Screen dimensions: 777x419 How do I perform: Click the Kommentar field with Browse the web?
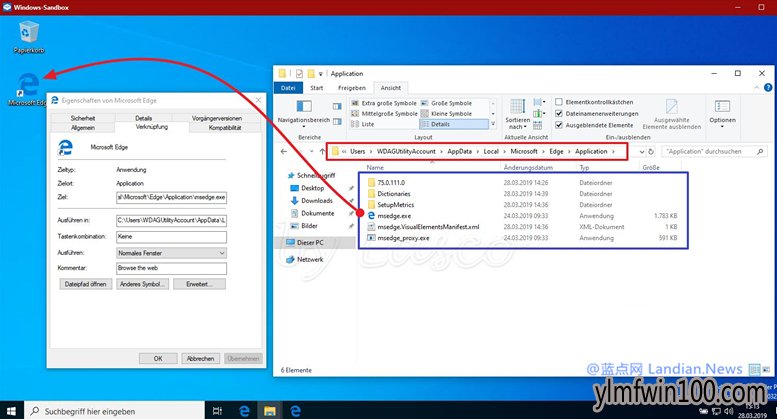tap(171, 268)
